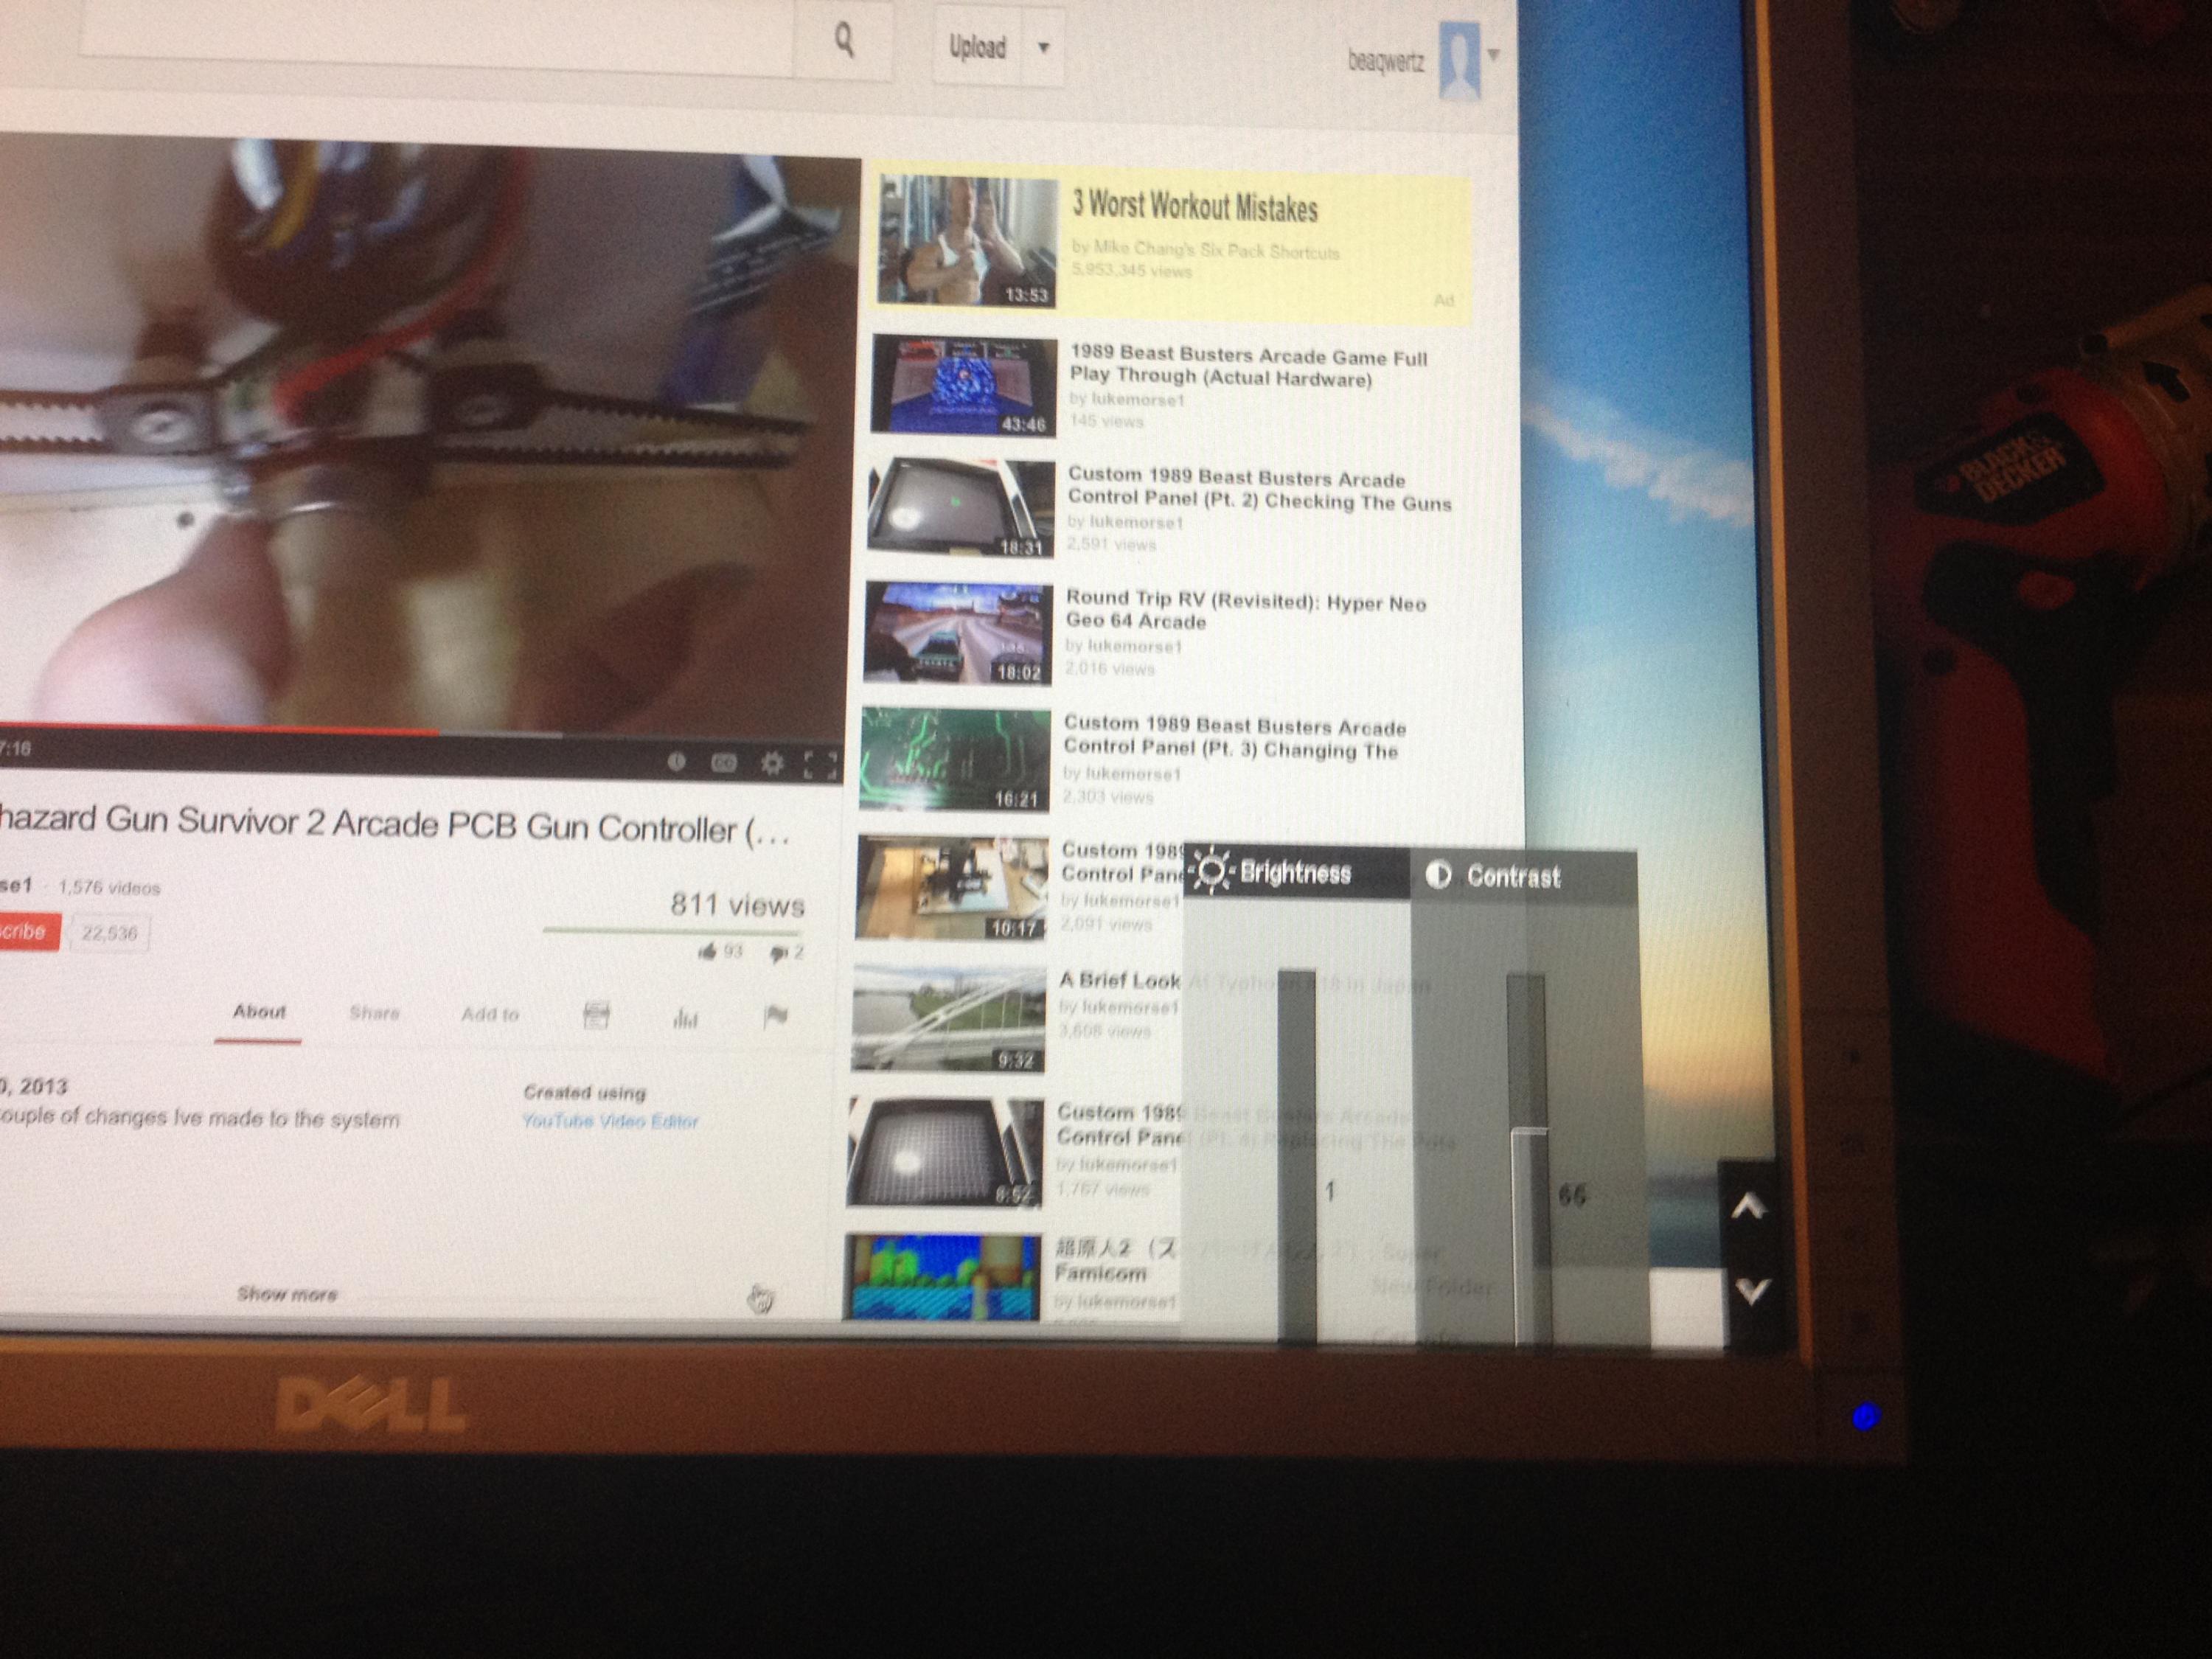Open Beast Busters Control Panel Pt. 2 video
The height and width of the screenshot is (1659, 2212).
click(x=1258, y=489)
